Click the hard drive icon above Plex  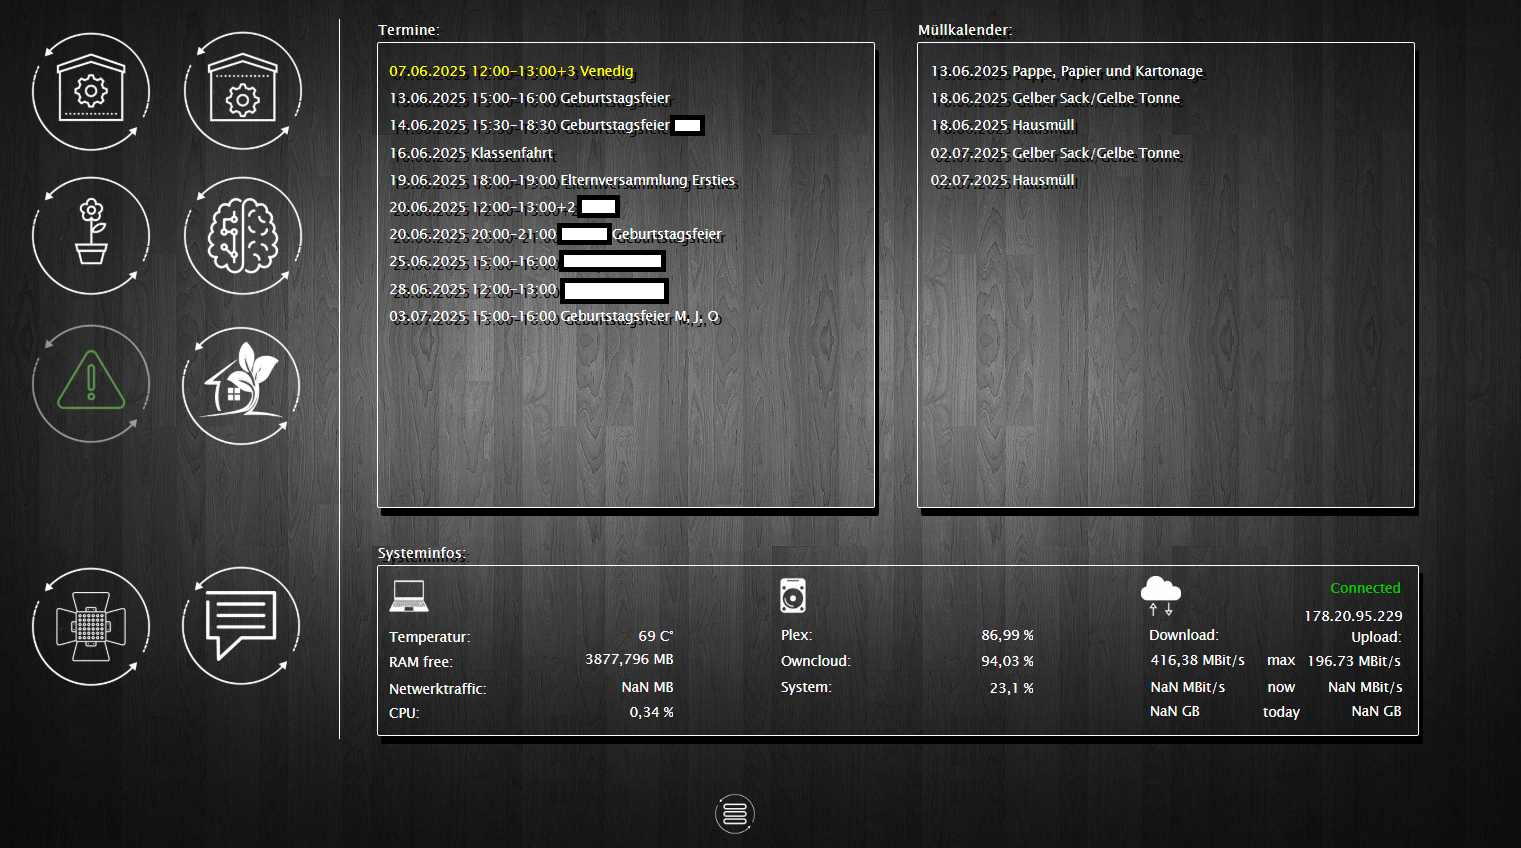click(793, 596)
